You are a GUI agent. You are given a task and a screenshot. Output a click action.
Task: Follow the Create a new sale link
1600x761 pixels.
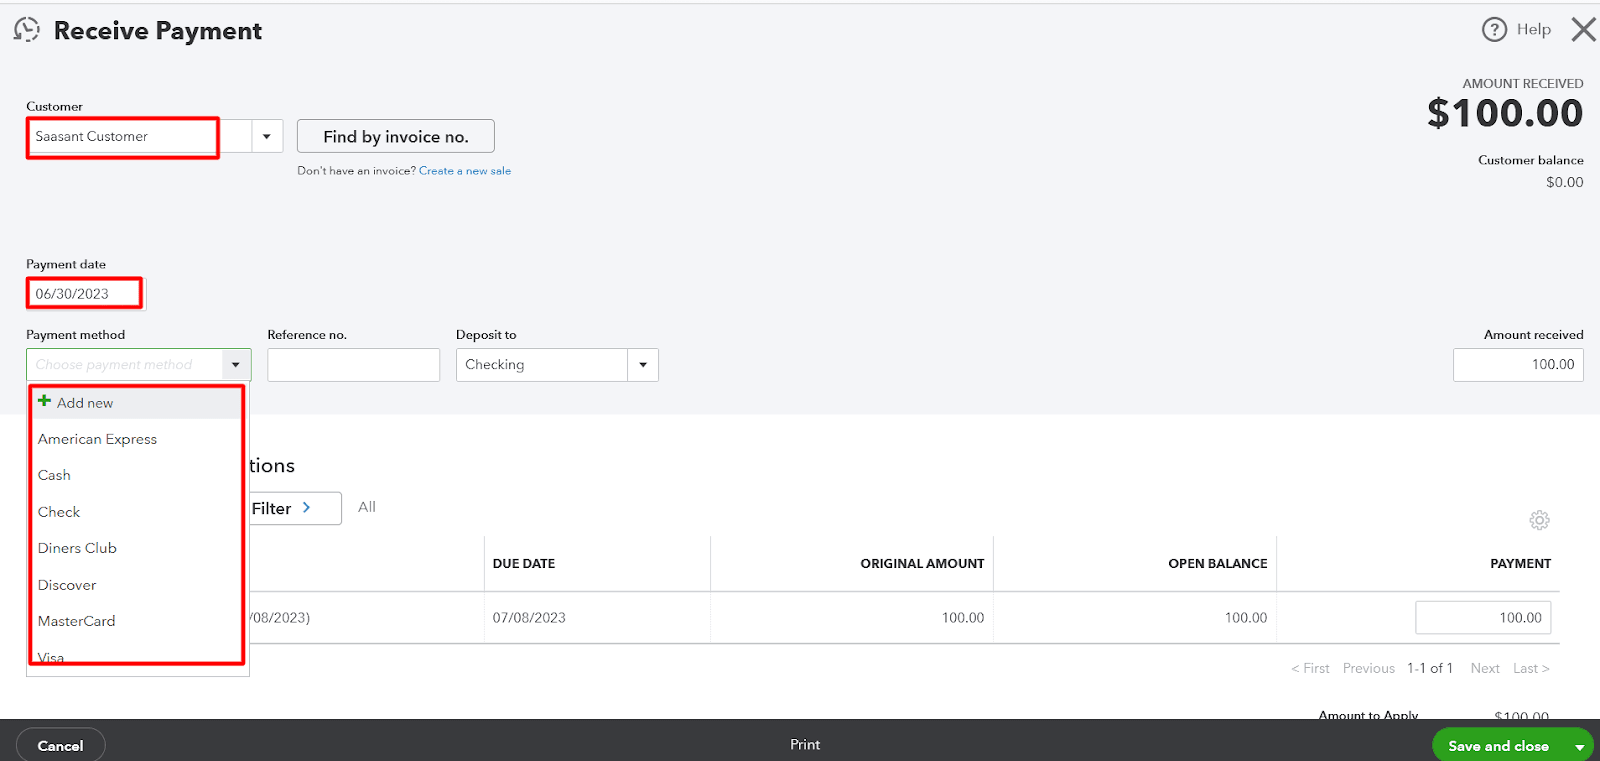(465, 171)
